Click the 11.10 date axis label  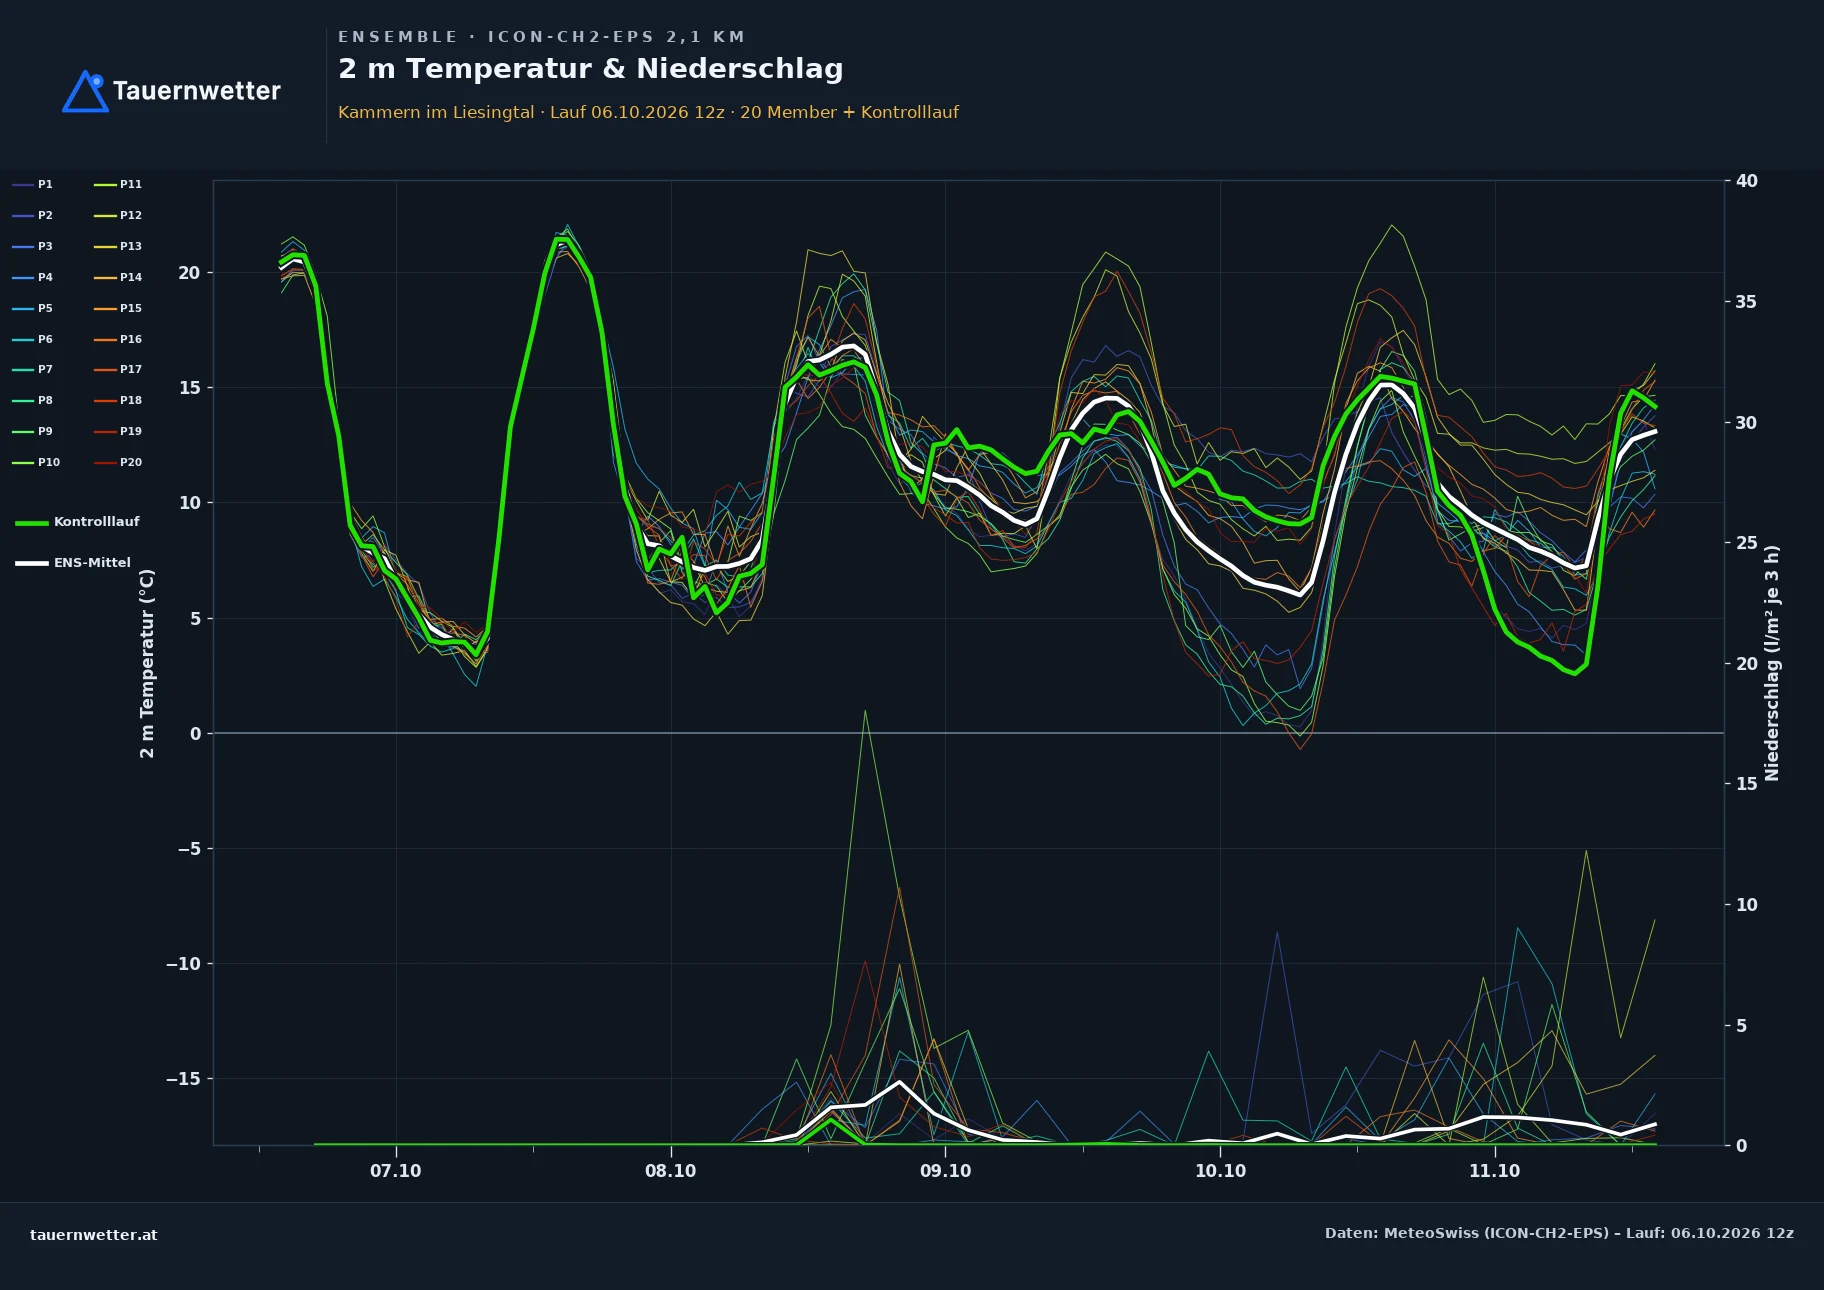pos(1494,1171)
